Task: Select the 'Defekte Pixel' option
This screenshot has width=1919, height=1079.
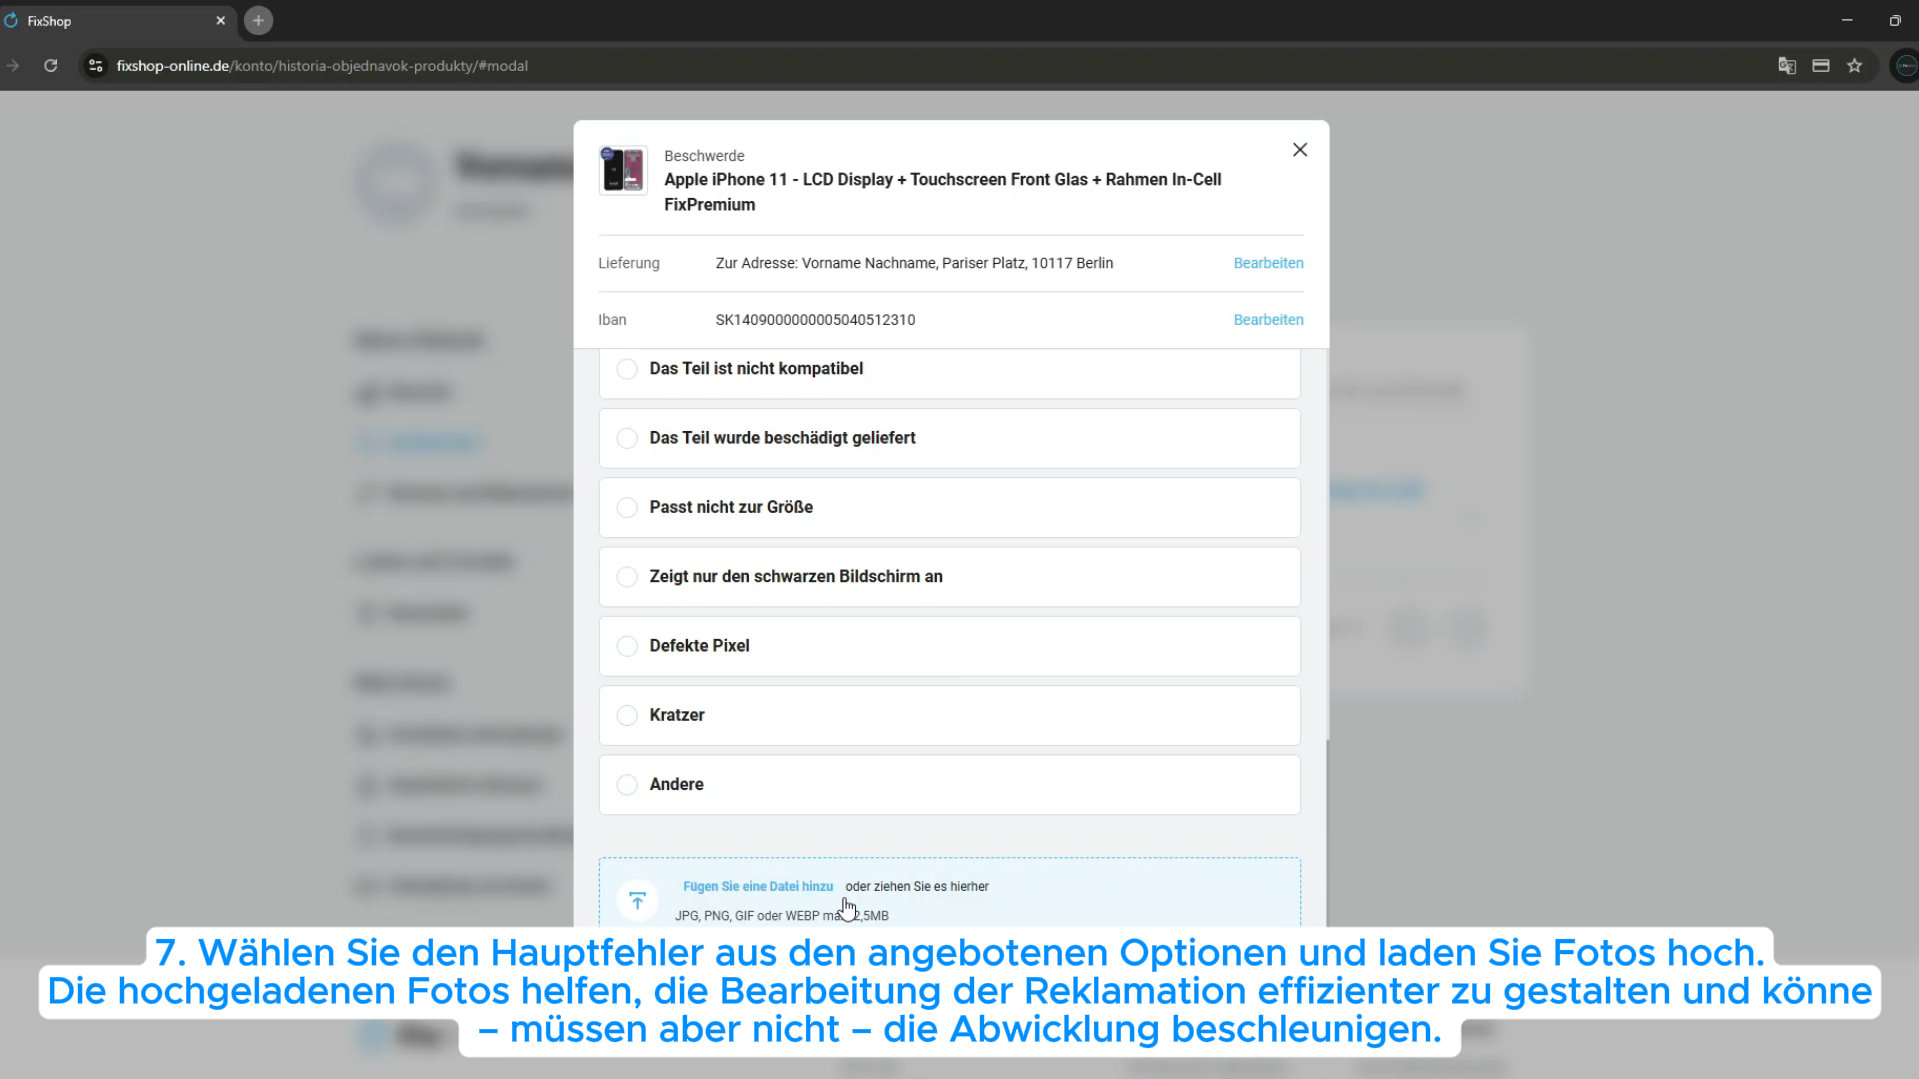Action: tap(627, 646)
